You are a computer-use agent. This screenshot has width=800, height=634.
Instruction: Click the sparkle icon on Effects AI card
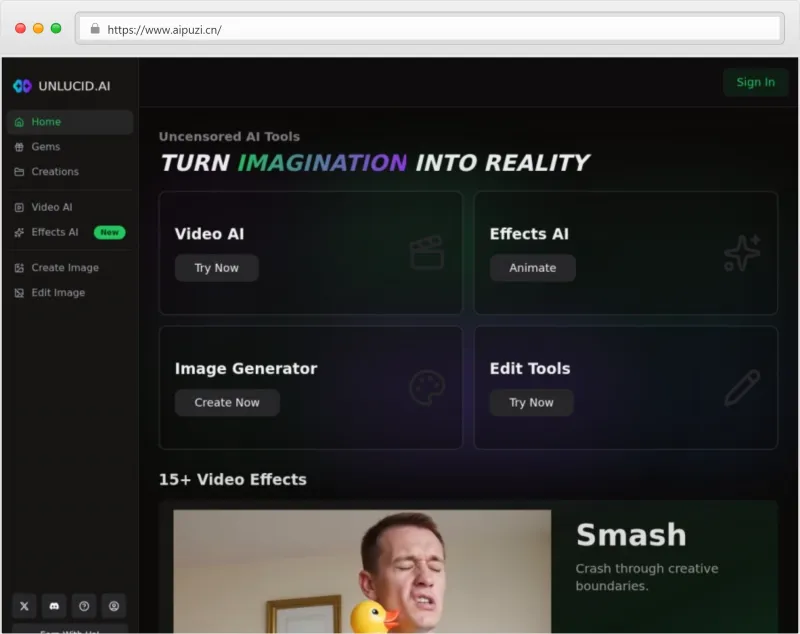click(742, 253)
